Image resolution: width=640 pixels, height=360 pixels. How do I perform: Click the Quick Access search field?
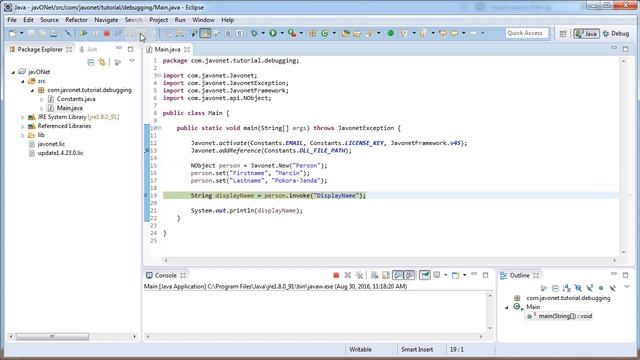click(527, 33)
